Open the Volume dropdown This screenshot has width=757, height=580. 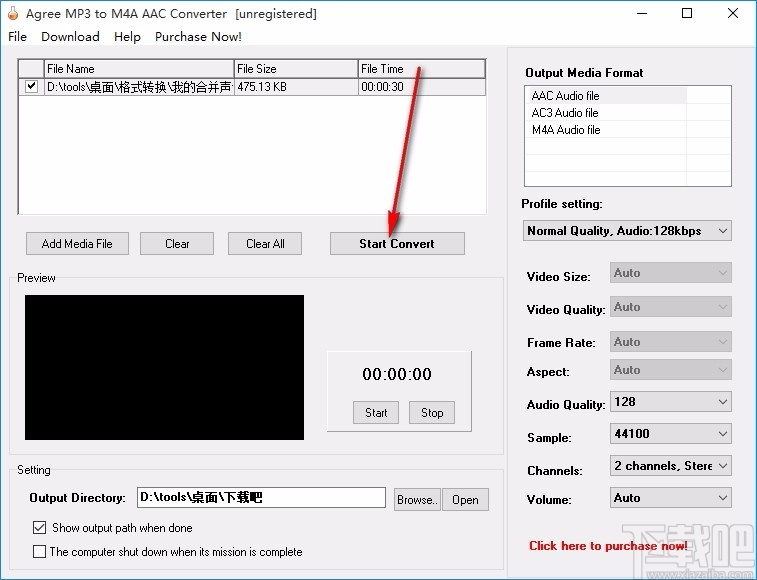click(671, 497)
